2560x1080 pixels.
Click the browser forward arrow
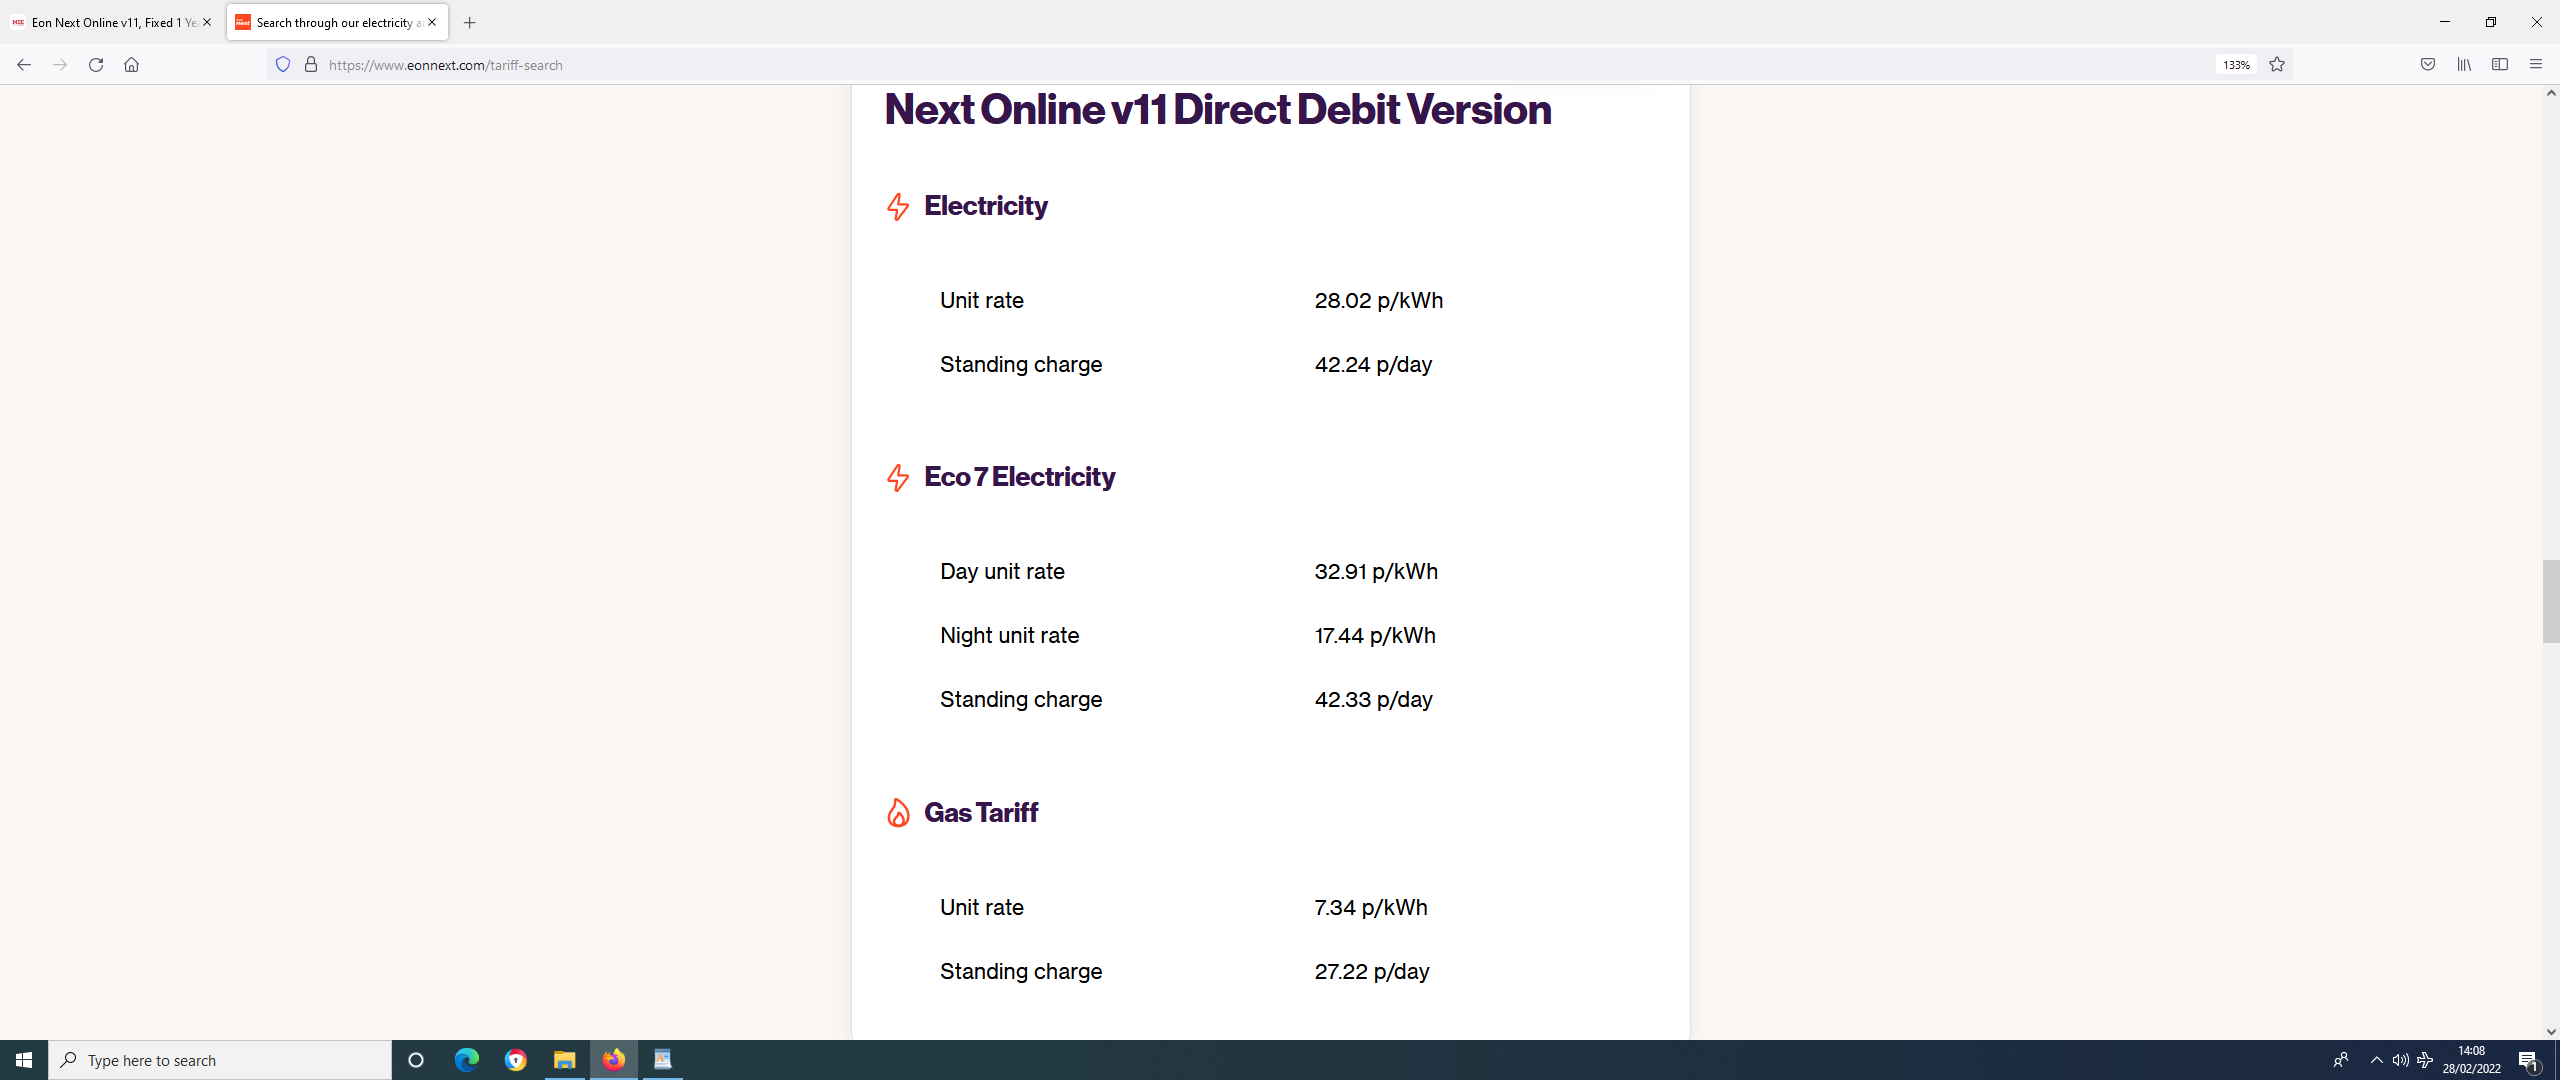tap(60, 65)
